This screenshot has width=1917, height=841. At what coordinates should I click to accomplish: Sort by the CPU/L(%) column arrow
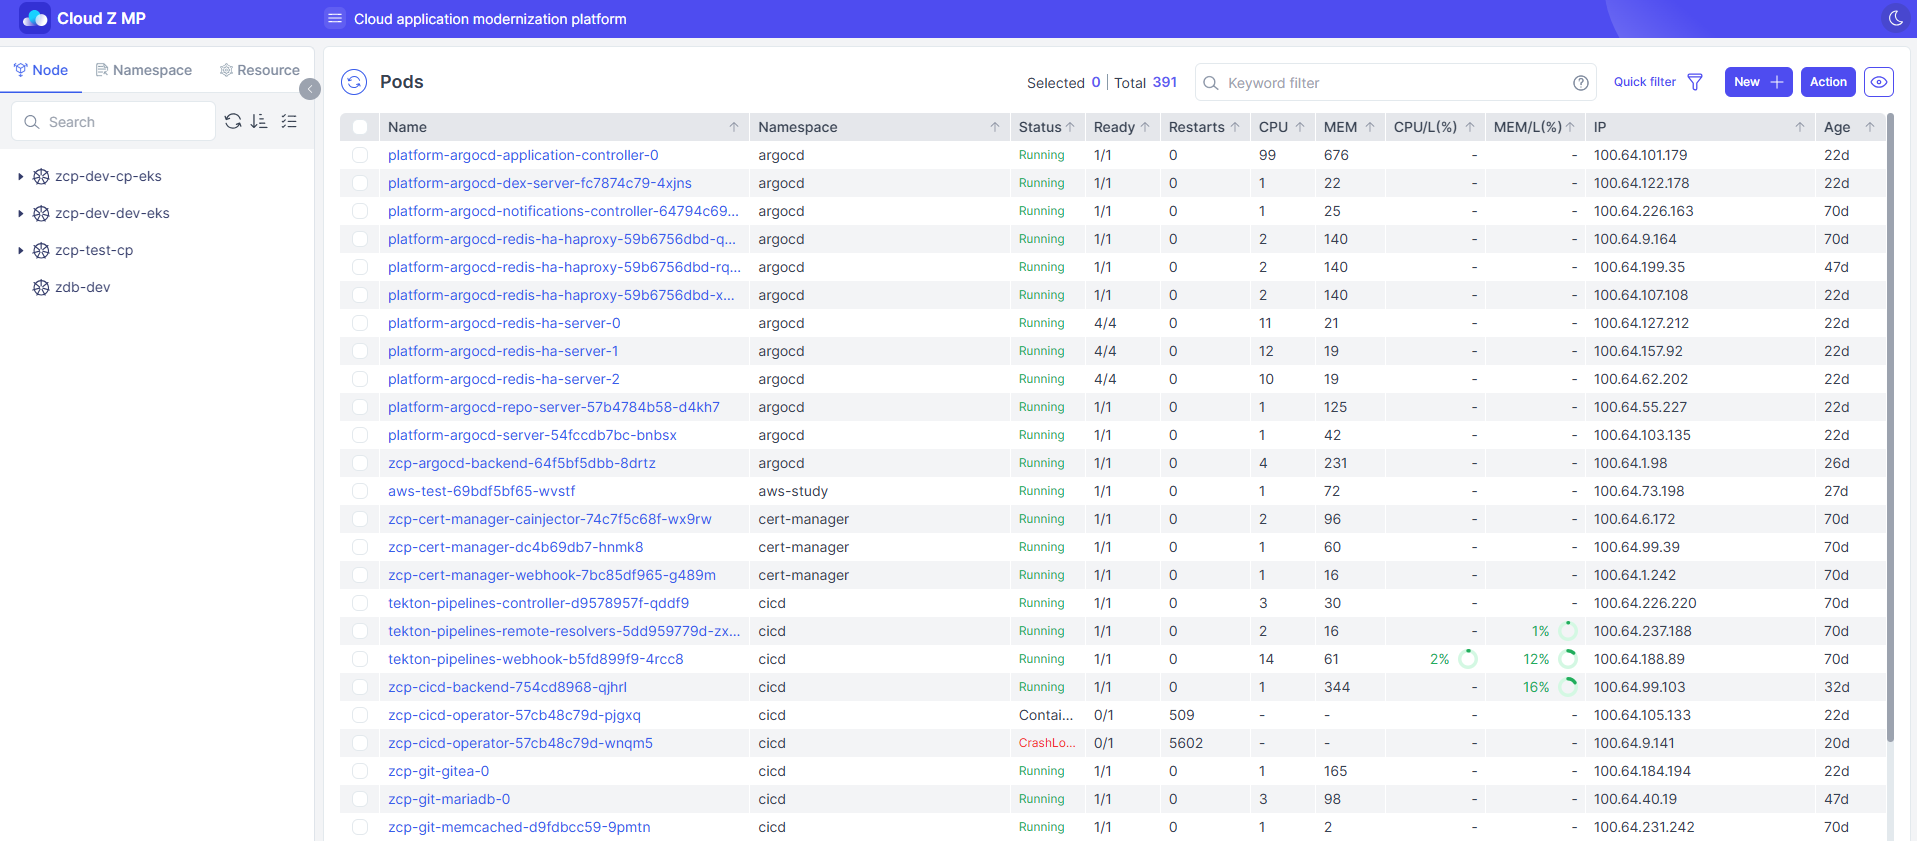[1470, 127]
